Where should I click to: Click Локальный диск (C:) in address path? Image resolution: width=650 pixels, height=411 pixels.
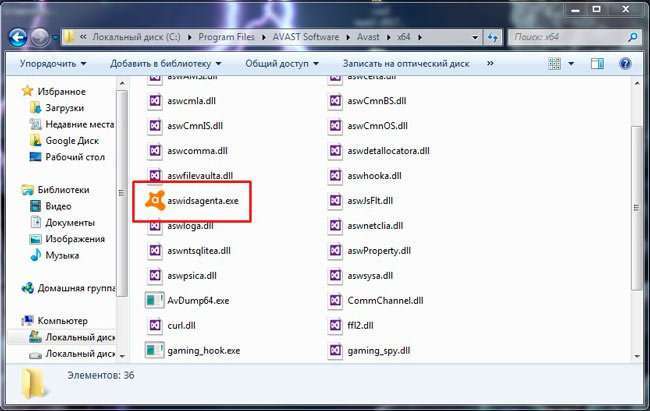click(136, 37)
